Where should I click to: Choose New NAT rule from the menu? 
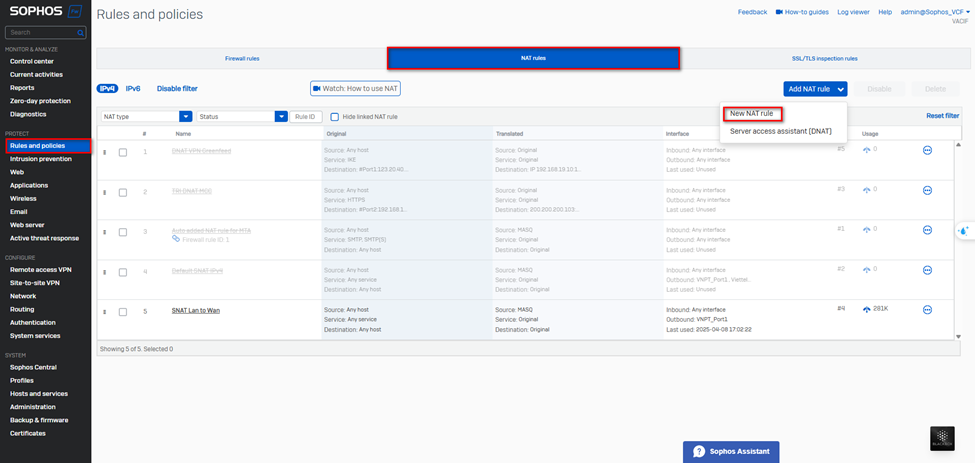(x=751, y=113)
